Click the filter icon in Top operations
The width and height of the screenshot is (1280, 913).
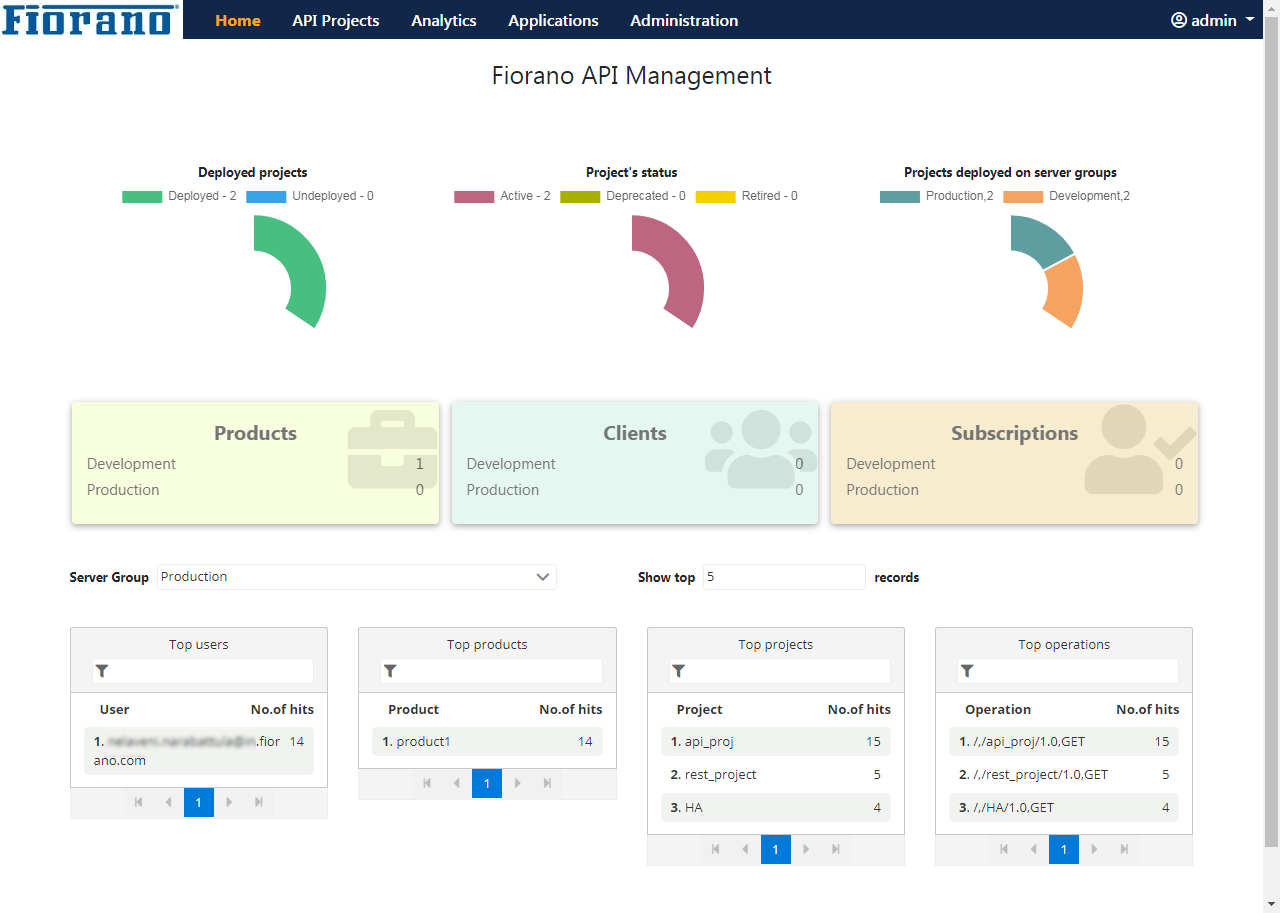click(x=967, y=671)
